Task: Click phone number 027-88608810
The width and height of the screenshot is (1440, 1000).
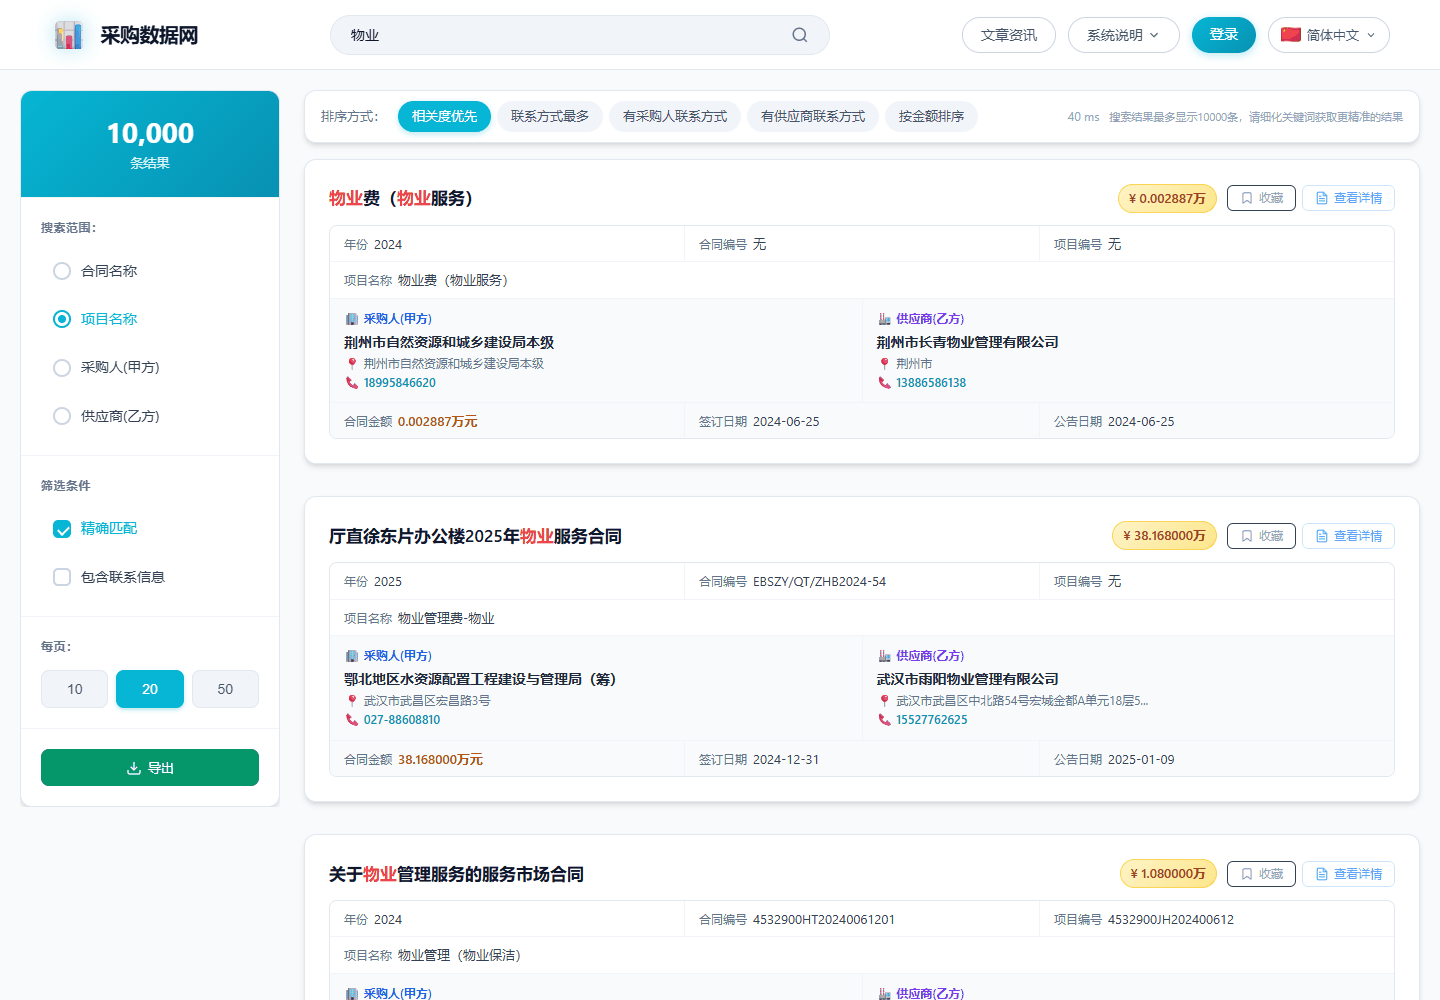Action: click(x=402, y=720)
